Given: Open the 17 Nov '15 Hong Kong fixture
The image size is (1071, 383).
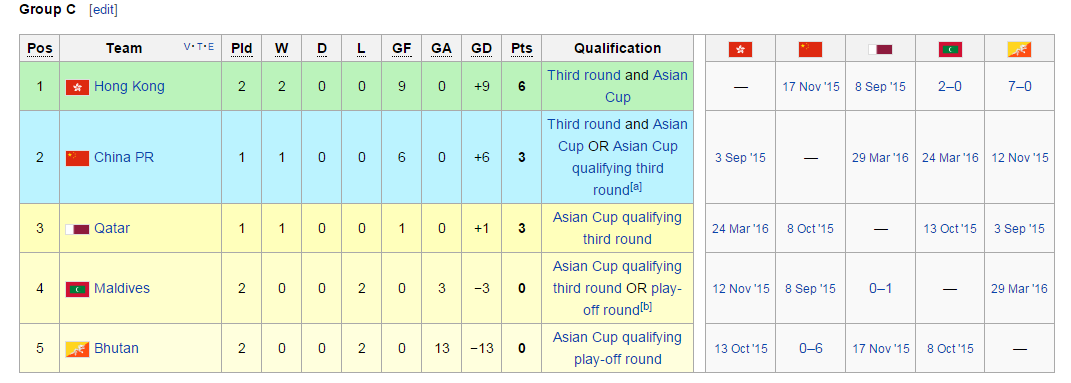Looking at the screenshot, I should (810, 87).
